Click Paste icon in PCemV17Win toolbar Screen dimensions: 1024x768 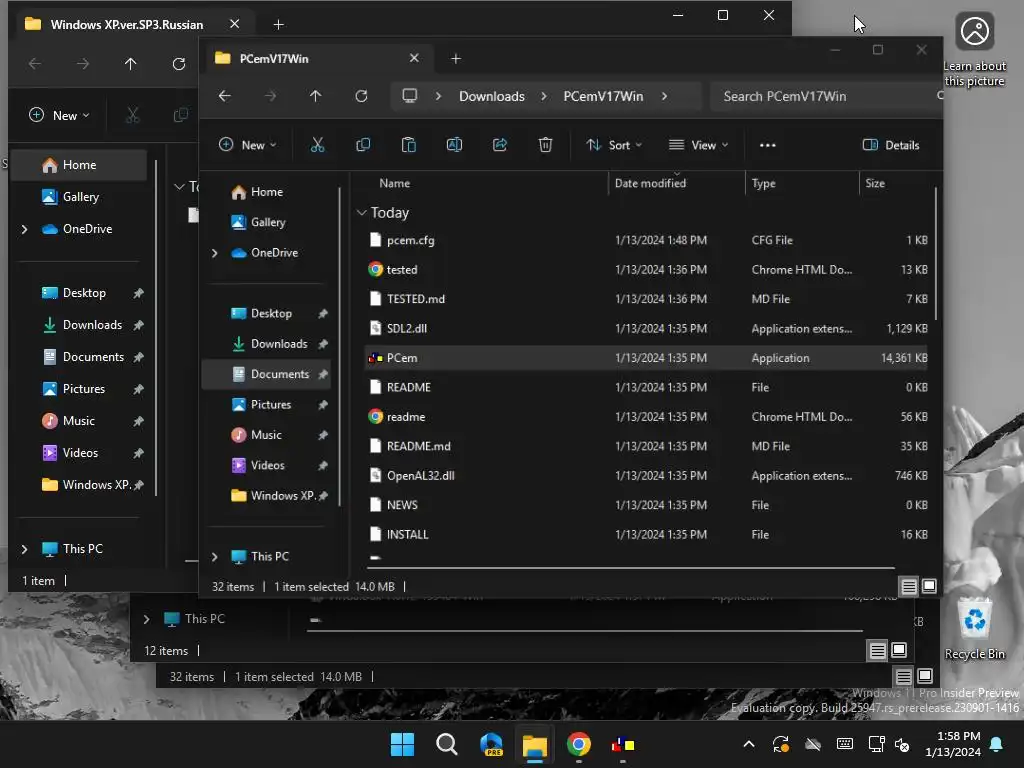tap(409, 145)
